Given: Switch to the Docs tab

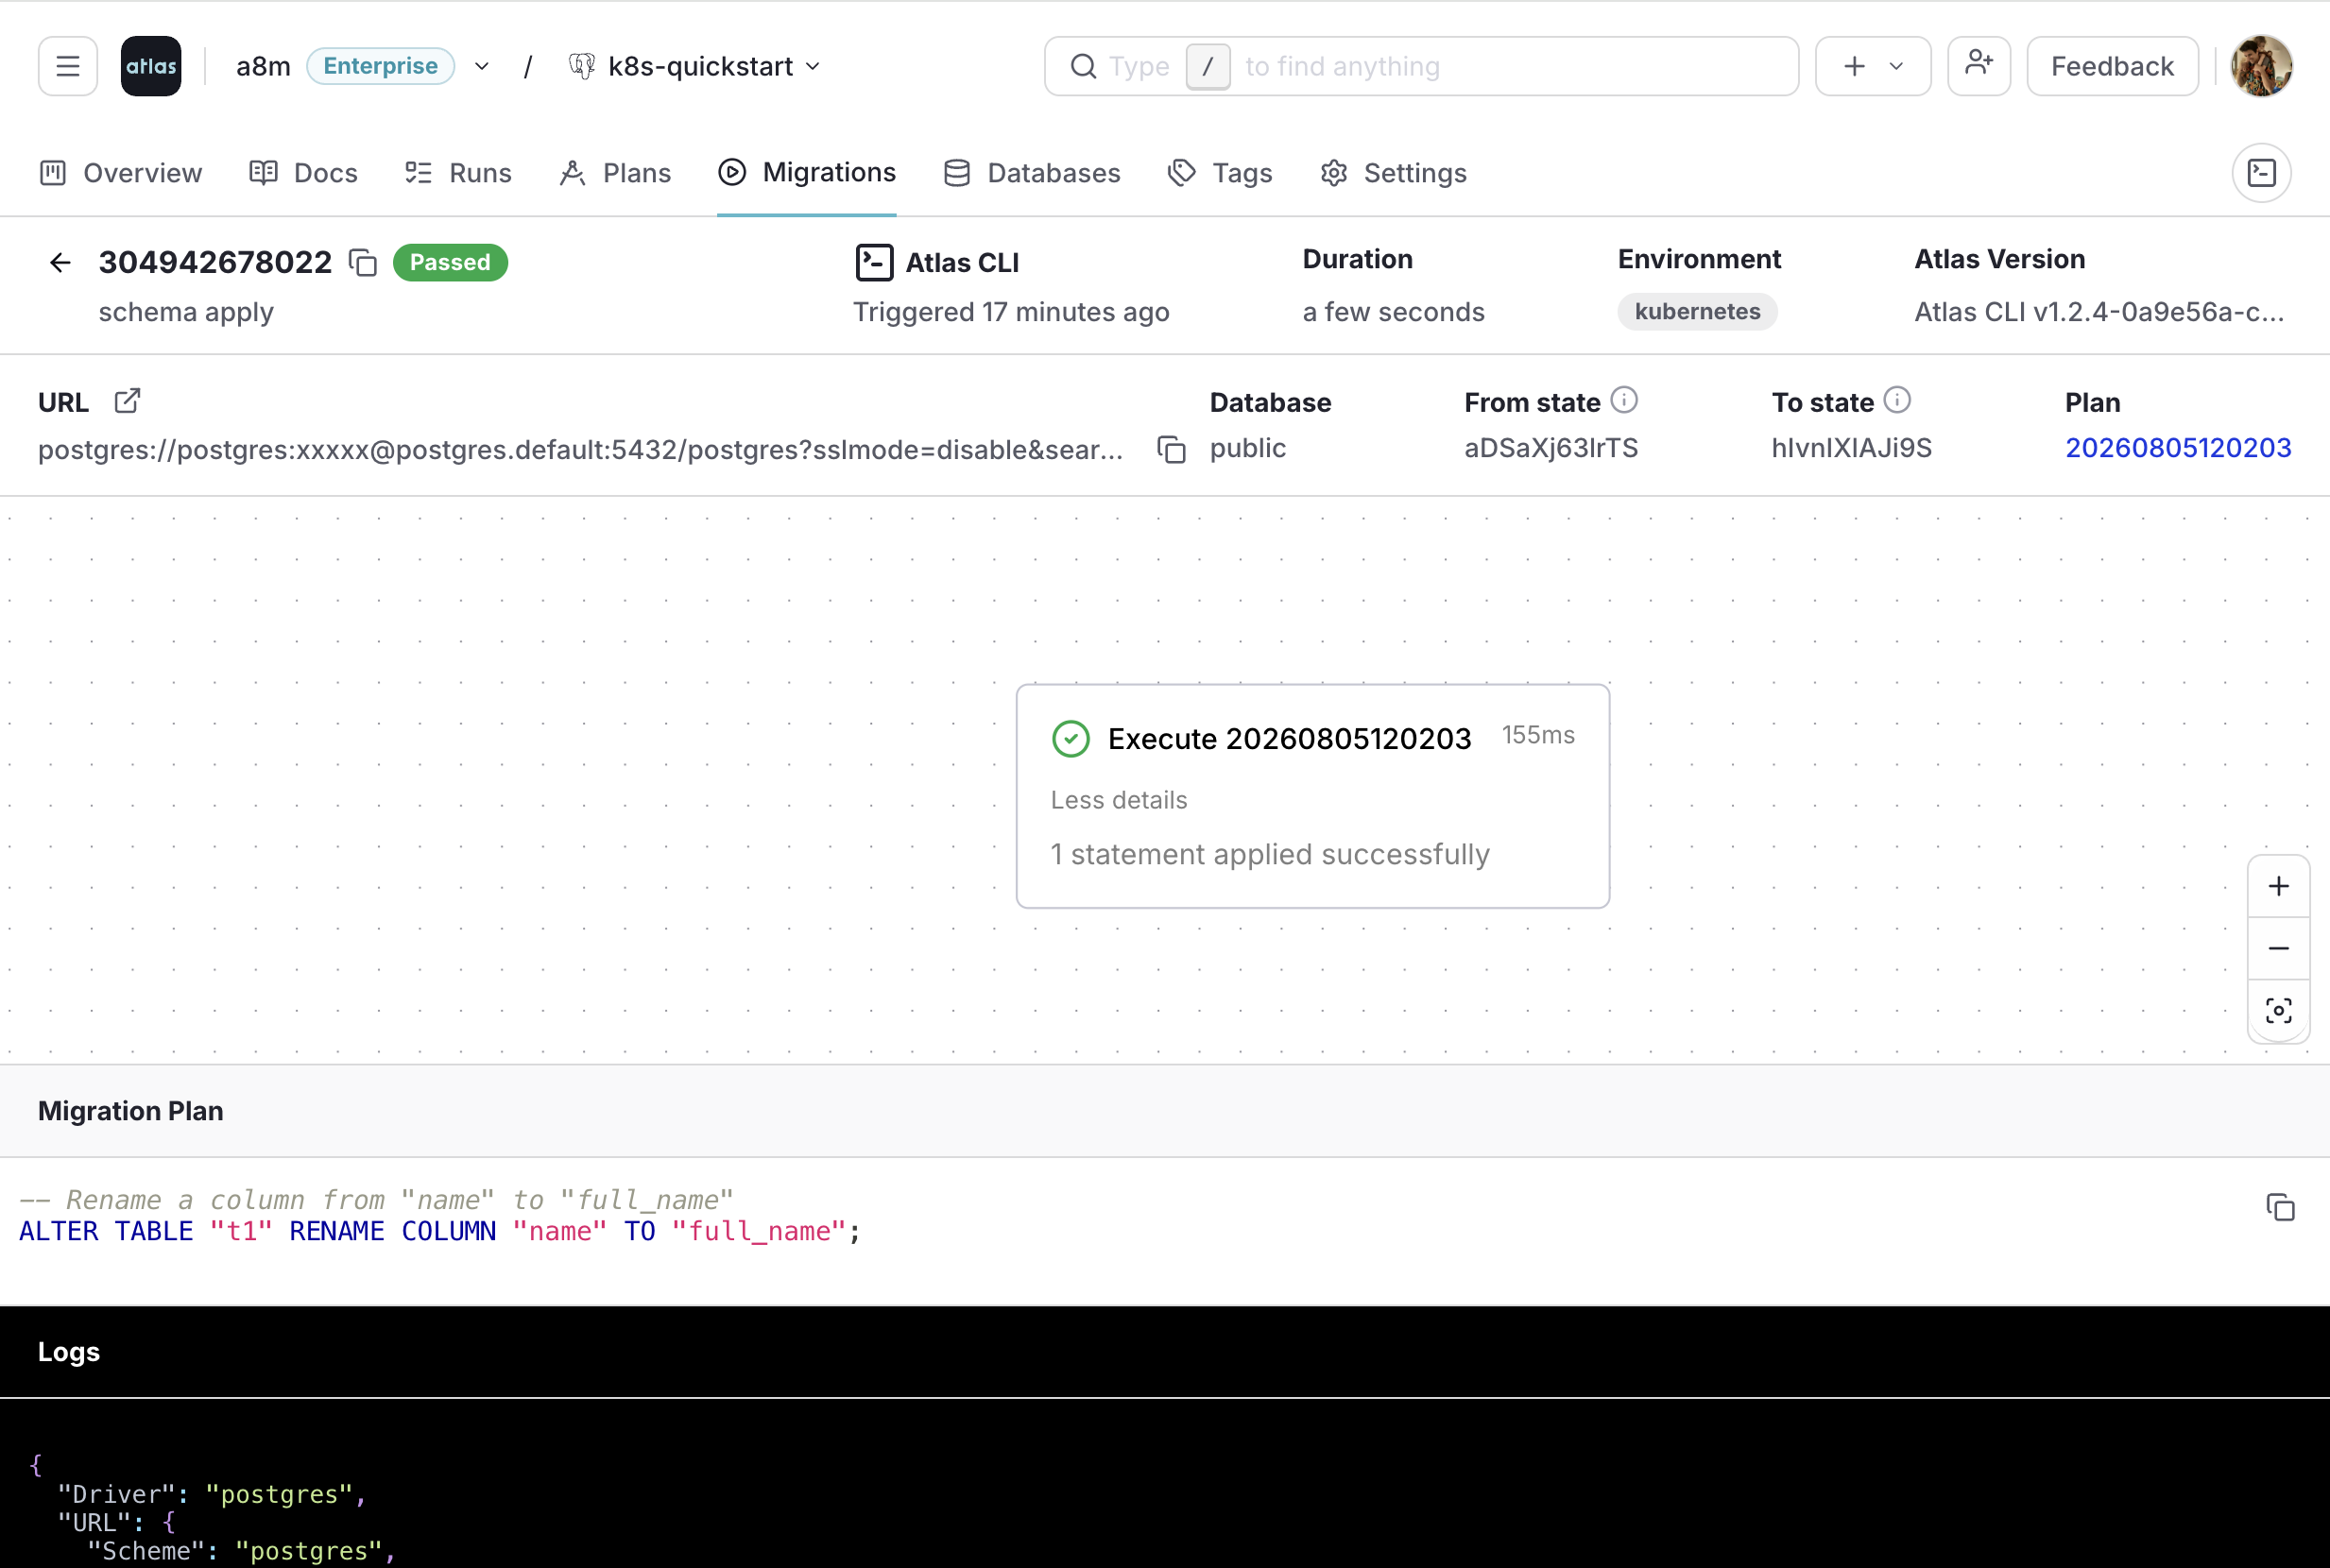Looking at the screenshot, I should point(303,173).
